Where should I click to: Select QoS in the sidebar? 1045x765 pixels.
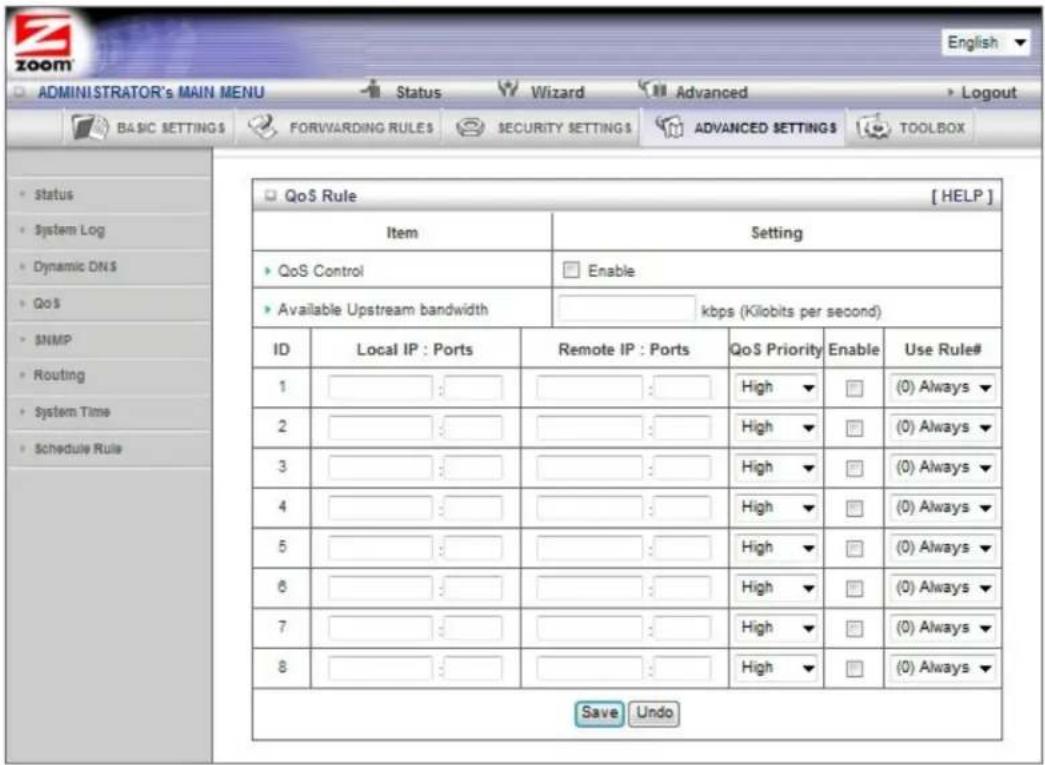point(47,303)
